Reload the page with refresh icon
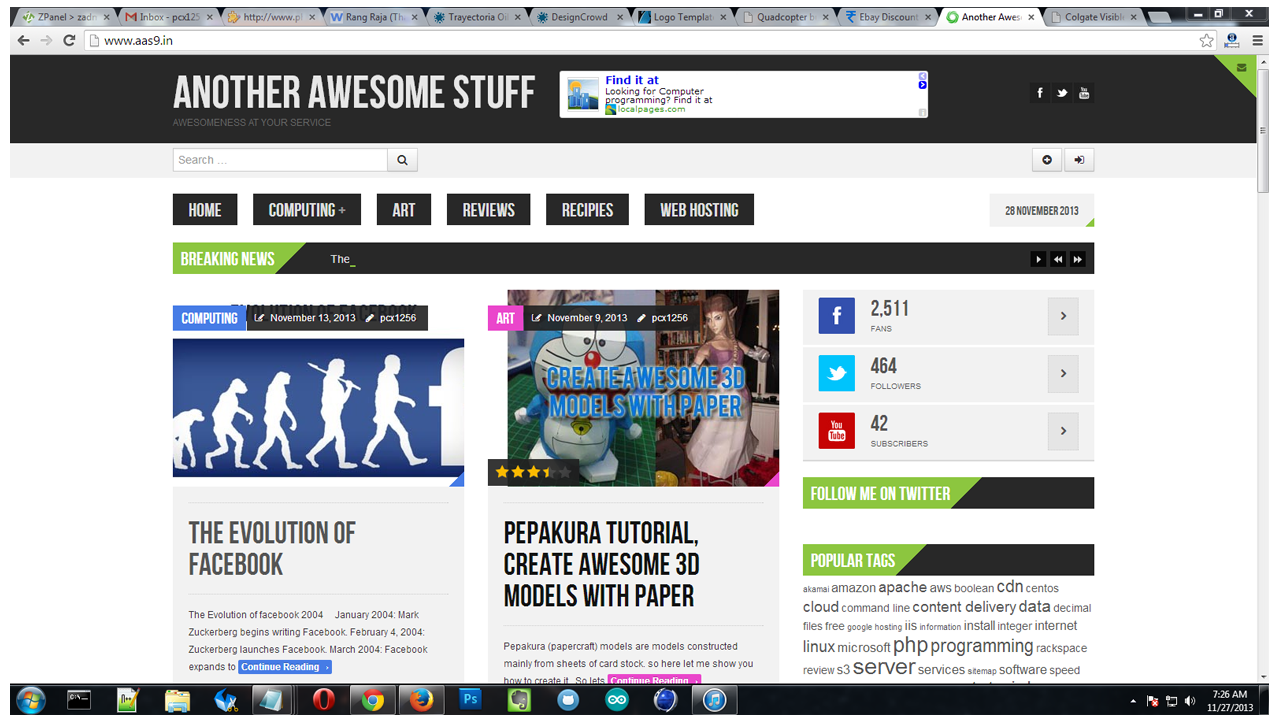The image size is (1280, 720). coord(69,40)
